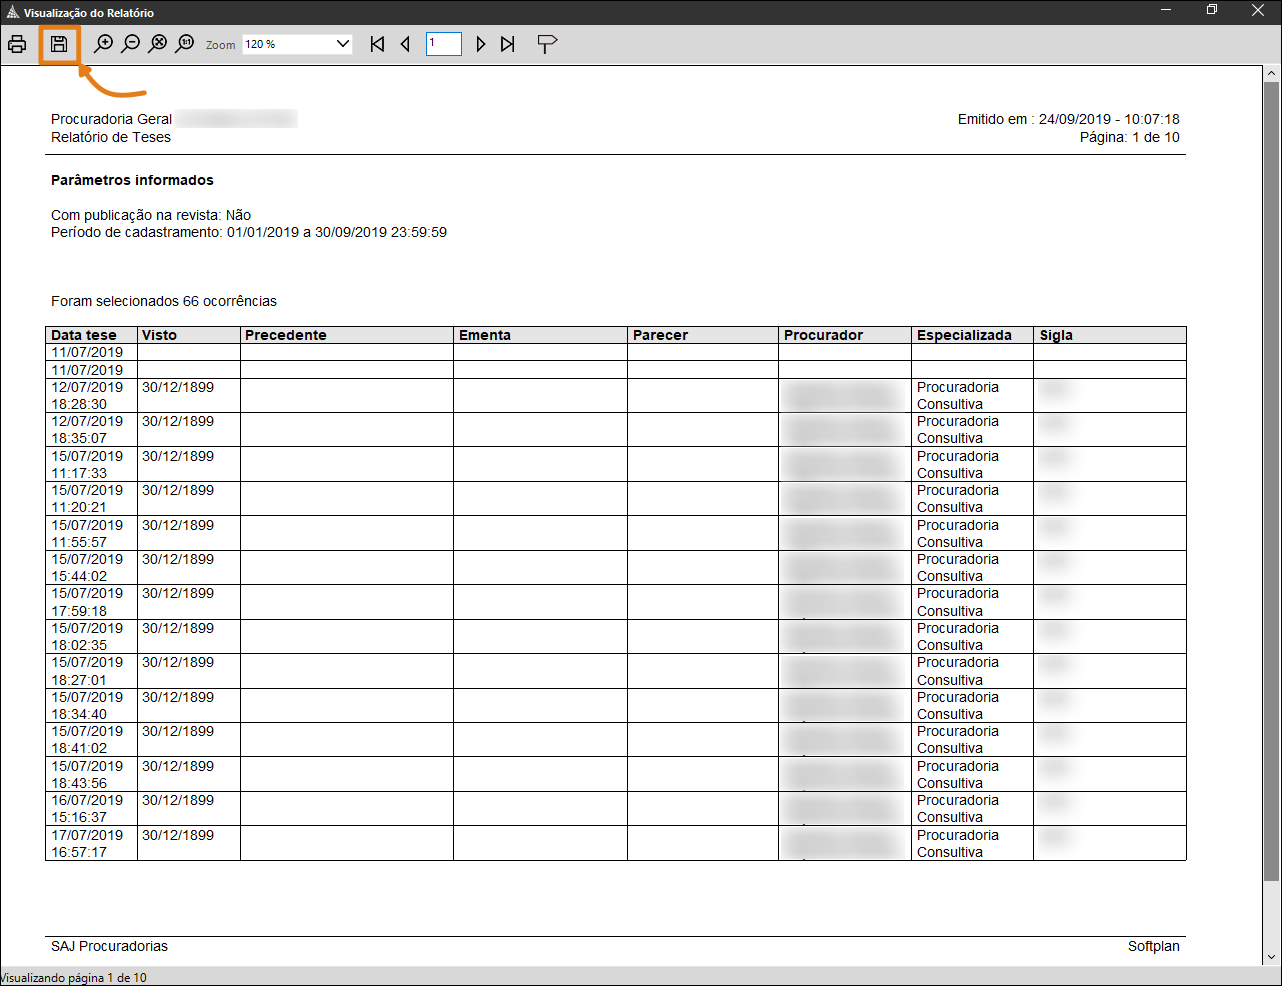Click the vertical scrollbar down arrow
This screenshot has height=986, width=1282.
(x=1272, y=957)
